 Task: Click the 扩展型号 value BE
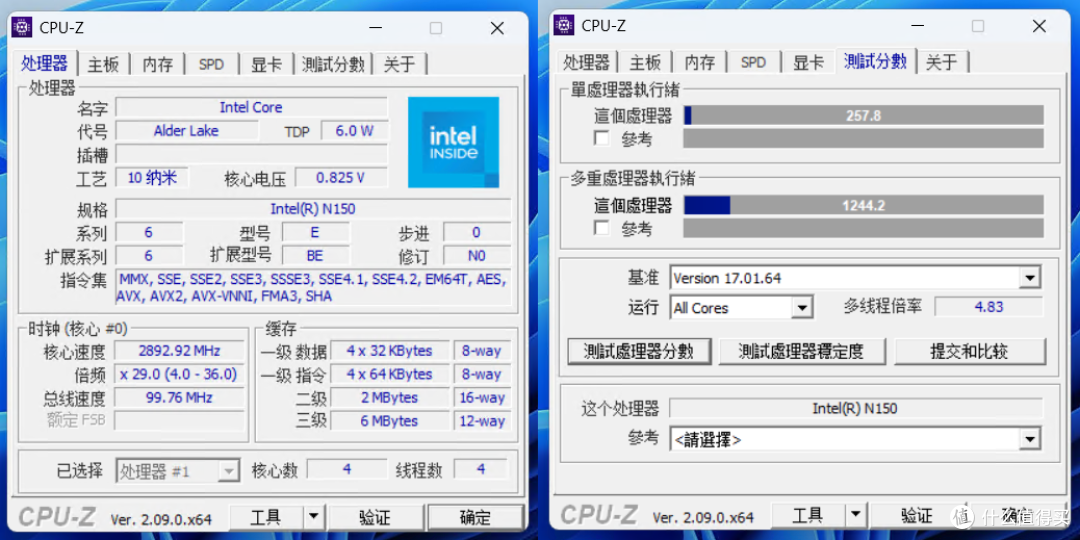click(315, 256)
